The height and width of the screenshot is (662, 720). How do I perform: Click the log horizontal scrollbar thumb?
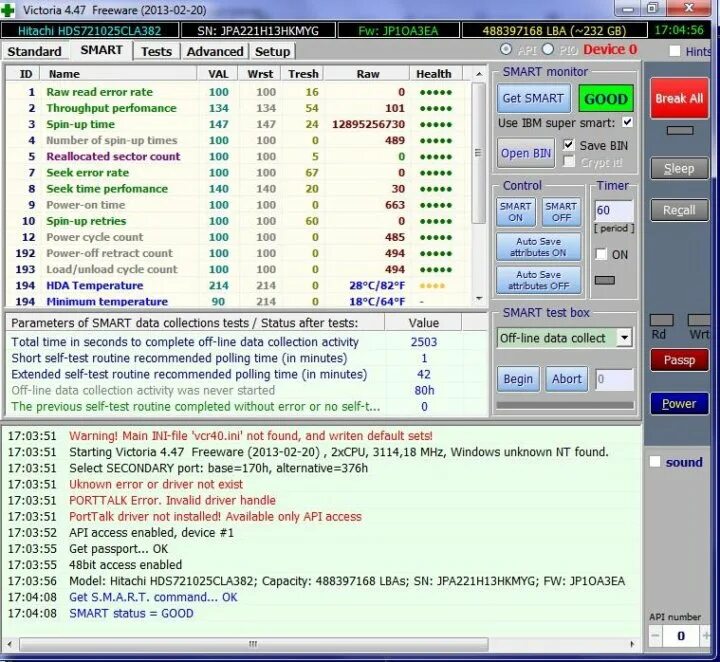click(253, 644)
